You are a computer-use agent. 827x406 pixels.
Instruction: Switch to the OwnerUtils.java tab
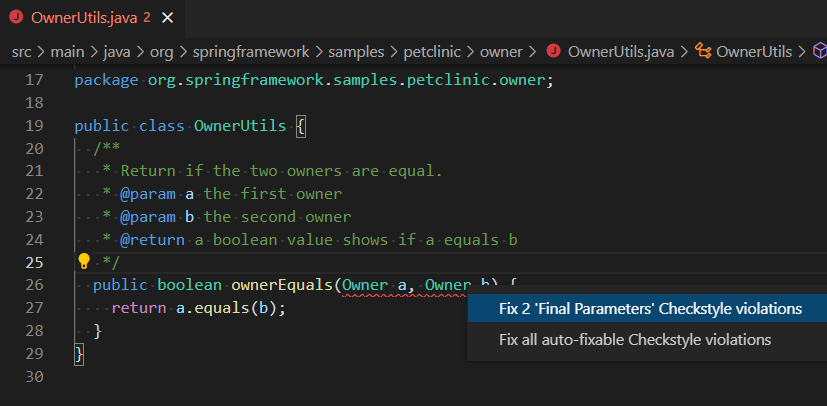coord(82,18)
